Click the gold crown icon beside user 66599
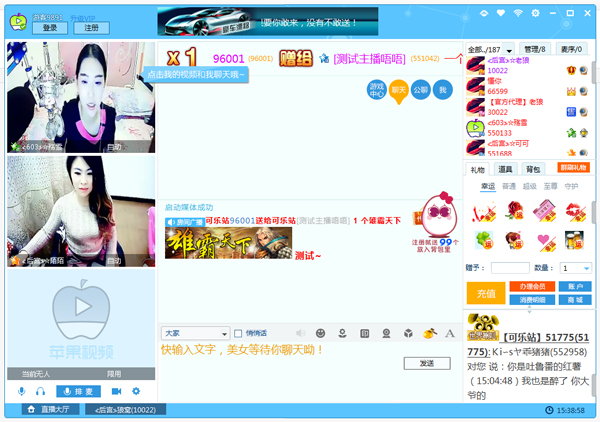The height and width of the screenshot is (422, 600). [571, 91]
